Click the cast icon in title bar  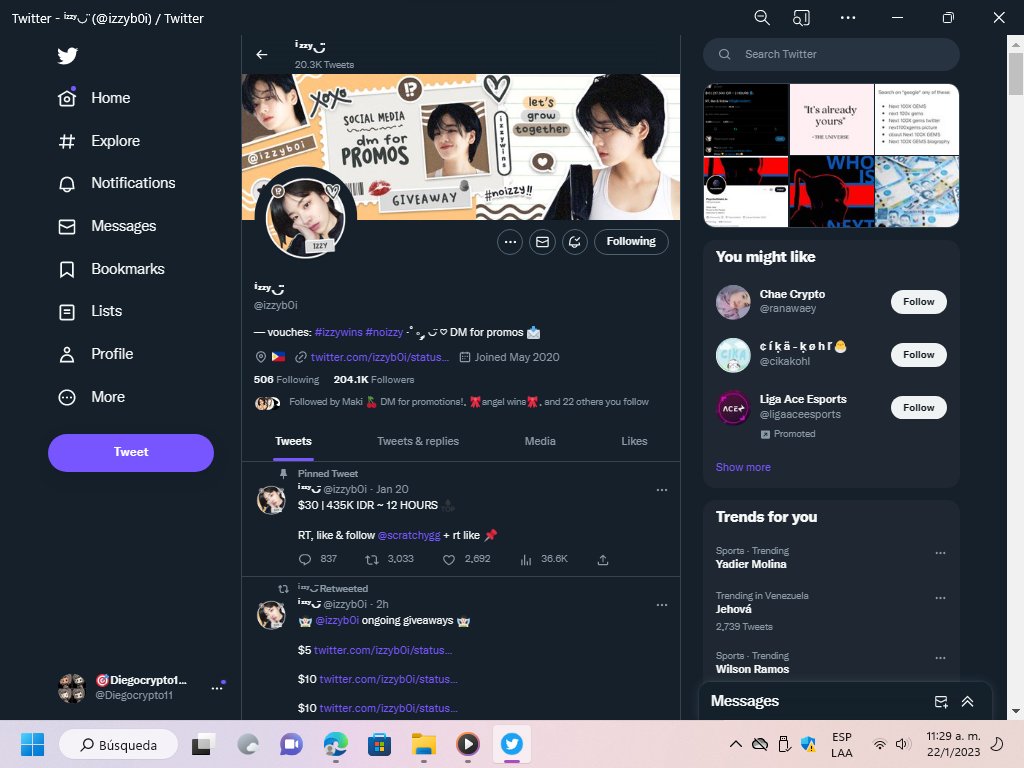(801, 18)
